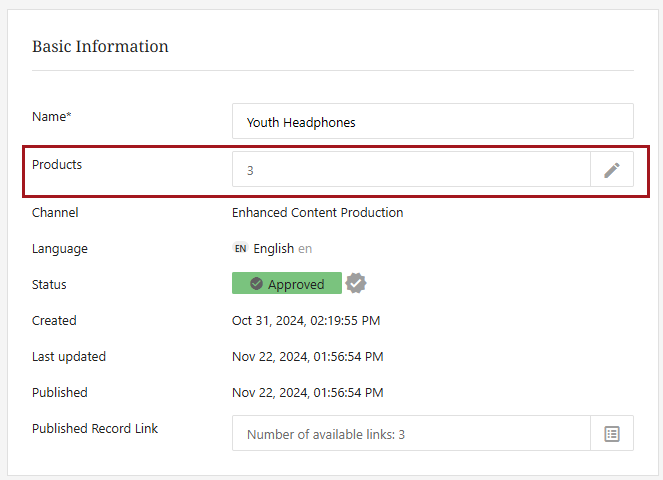The width and height of the screenshot is (663, 480).
Task: Click the English en language text
Action: pyautogui.click(x=282, y=249)
